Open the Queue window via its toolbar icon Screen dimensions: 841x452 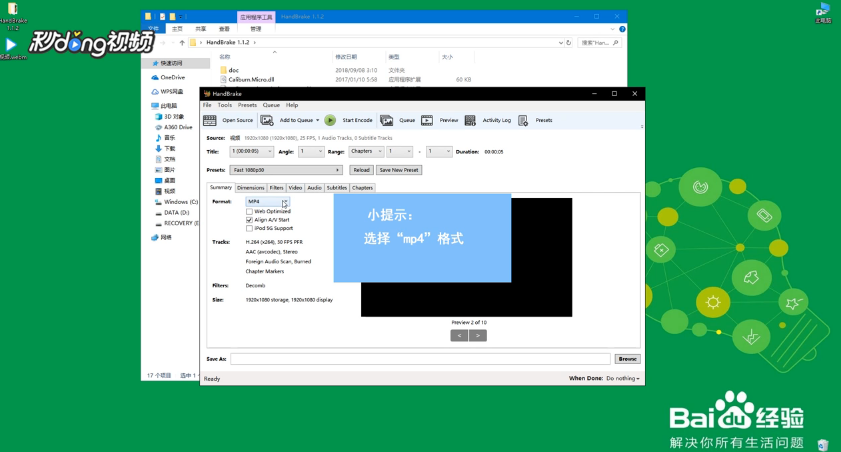tap(387, 121)
